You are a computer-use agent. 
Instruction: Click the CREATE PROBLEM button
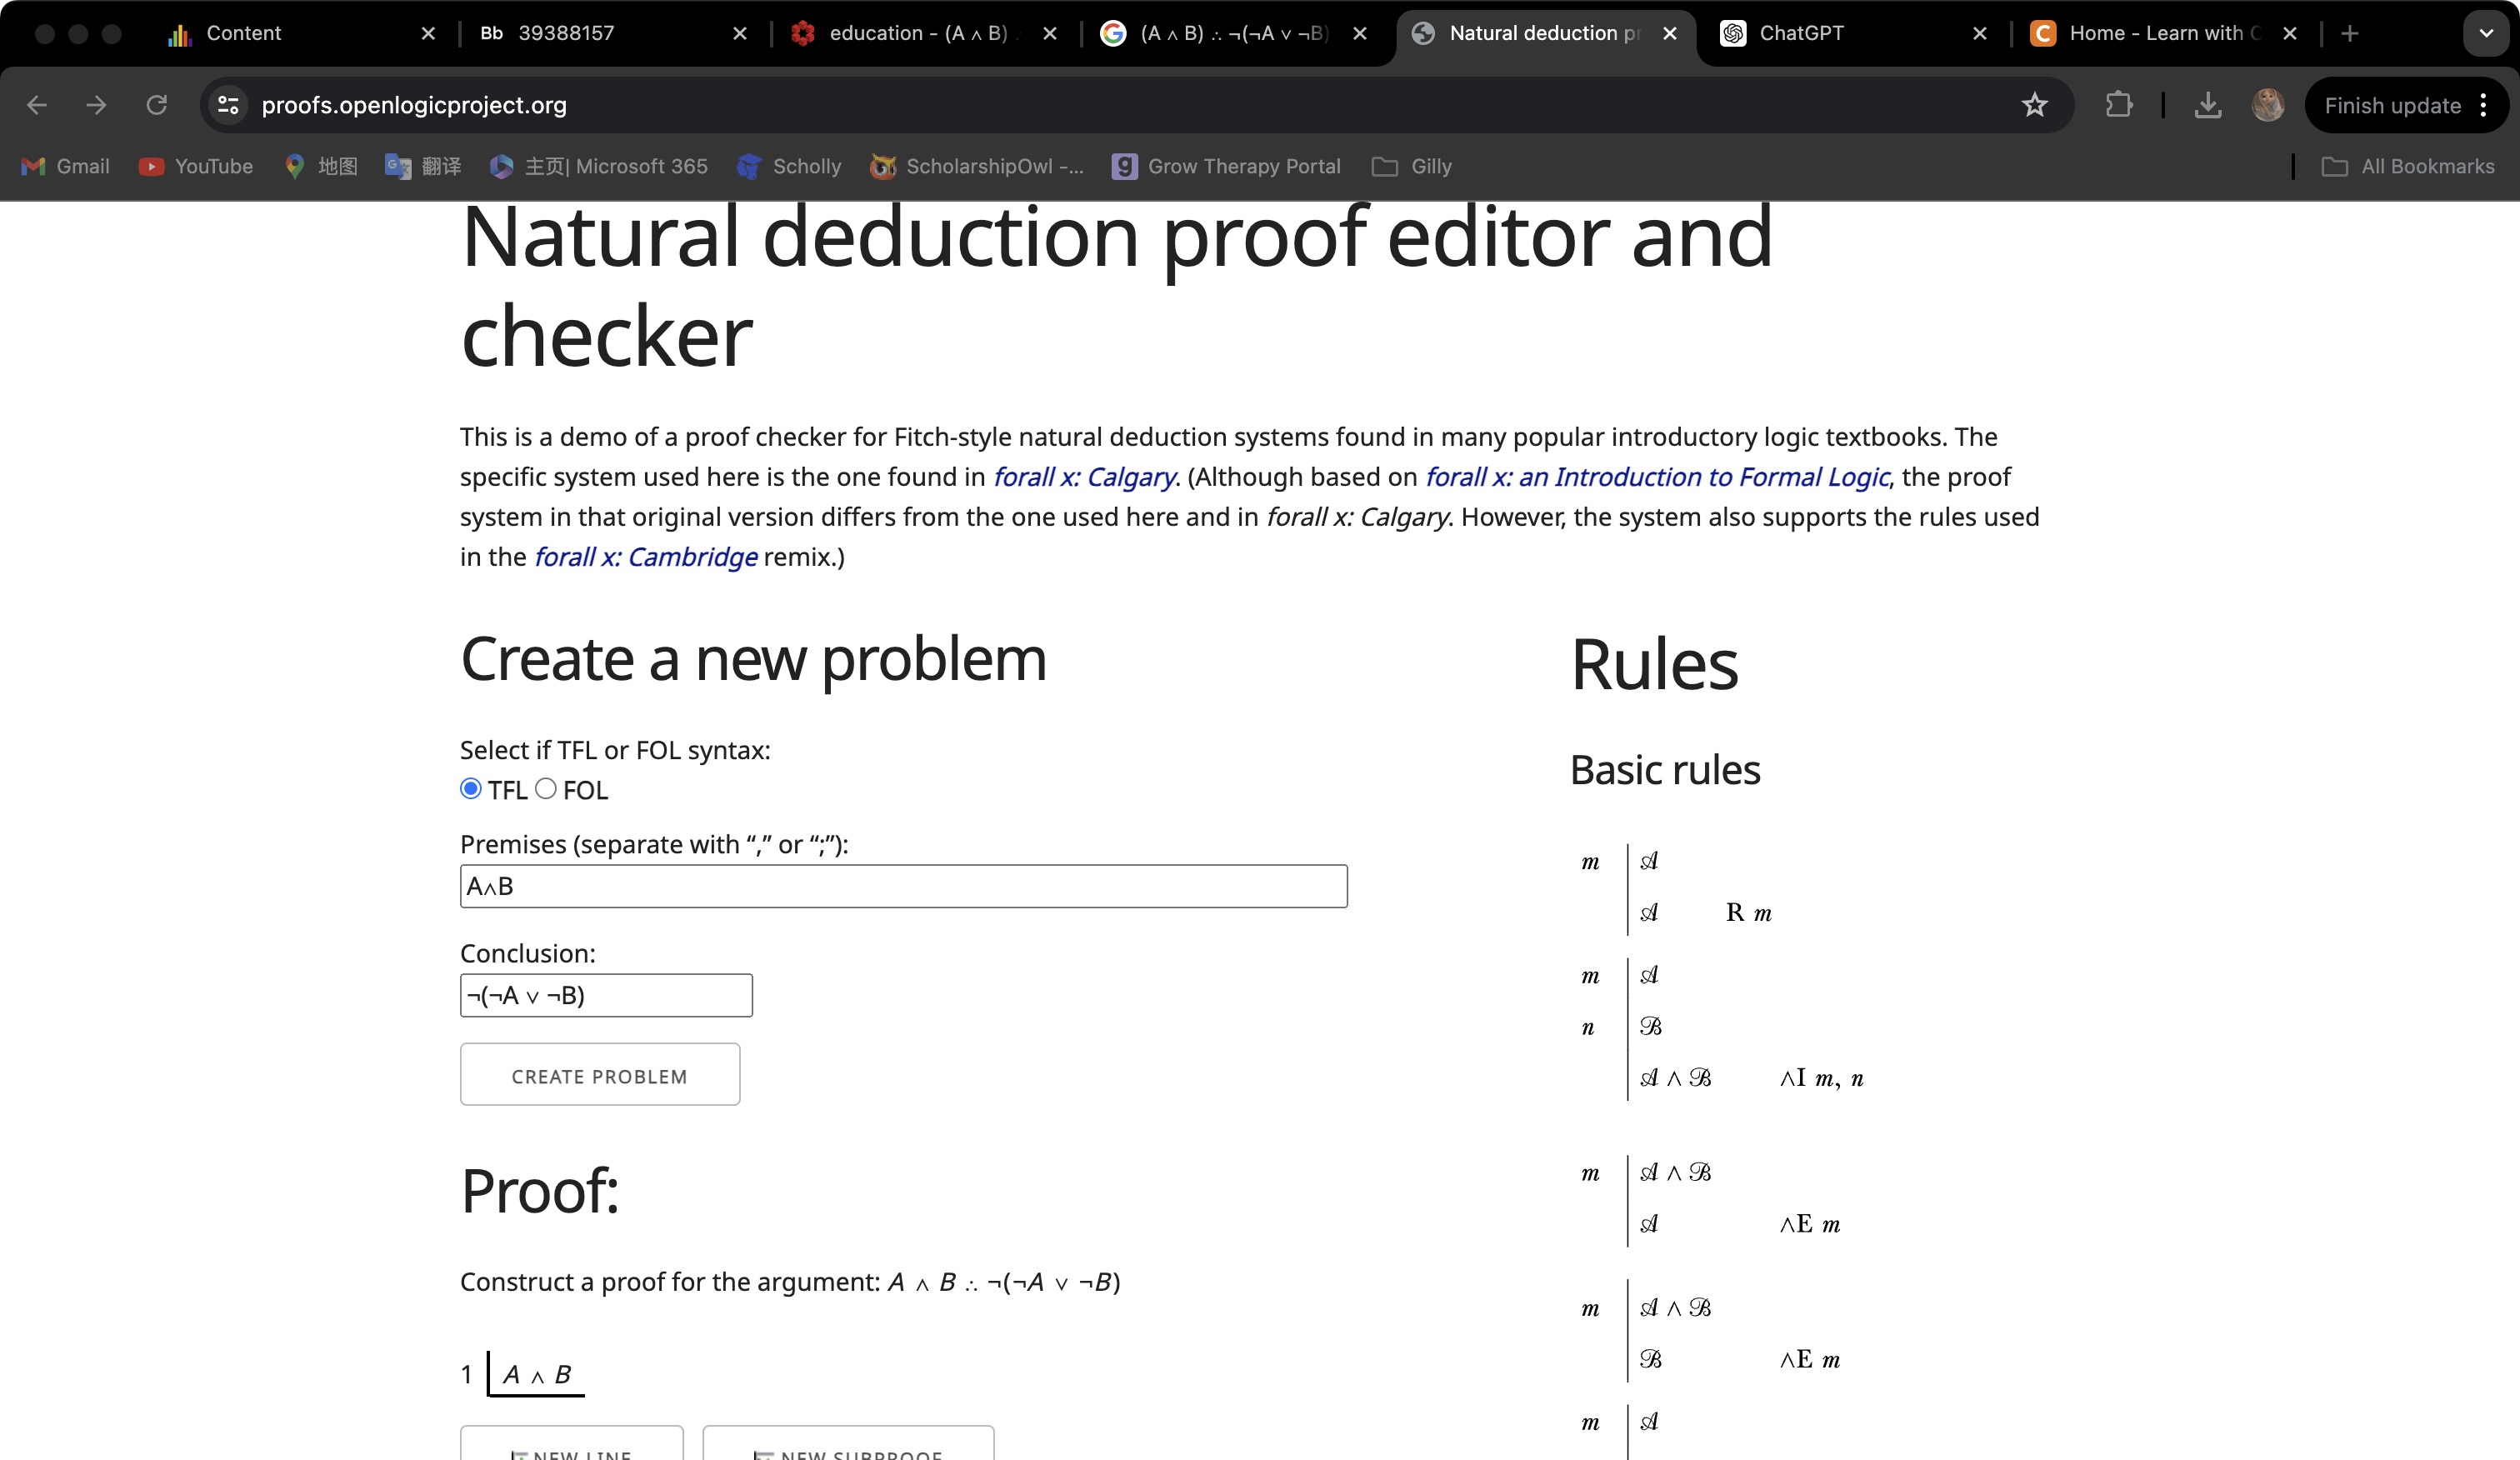600,1074
